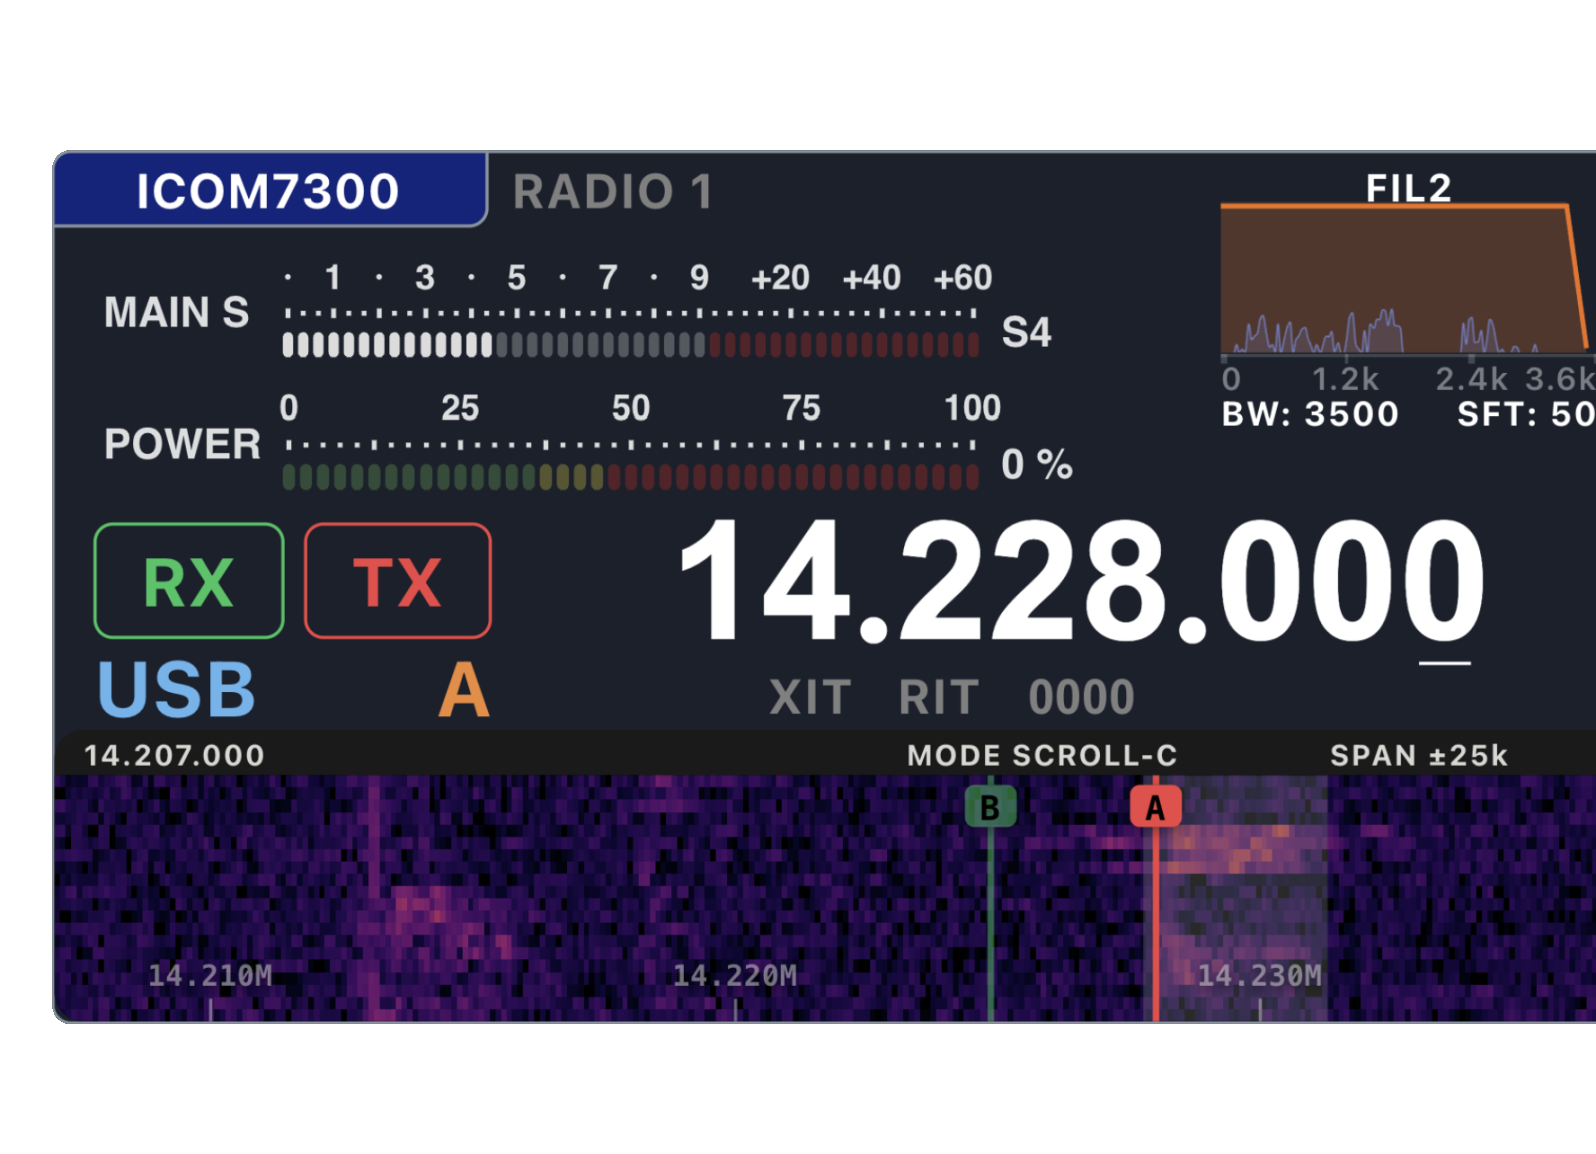Click the 0000 RIT offset value
This screenshot has width=1596, height=1154.
coord(1081,697)
